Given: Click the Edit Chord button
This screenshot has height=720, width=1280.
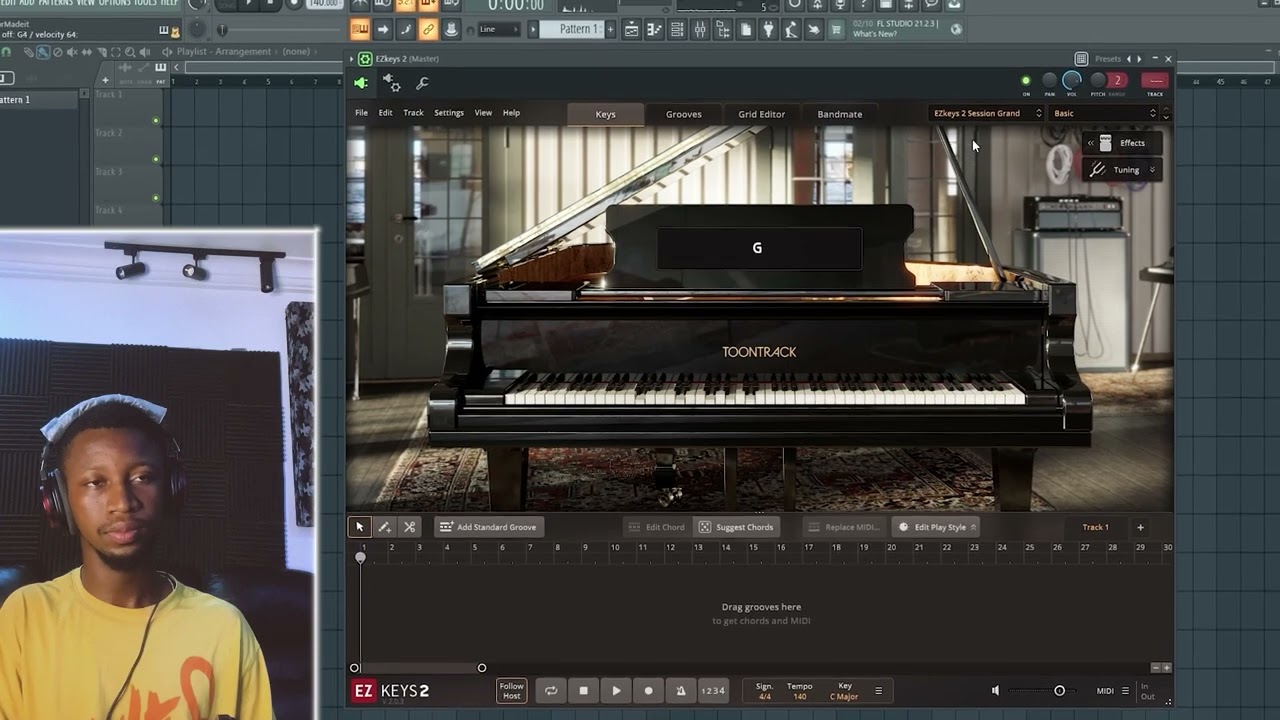Looking at the screenshot, I should pos(656,527).
